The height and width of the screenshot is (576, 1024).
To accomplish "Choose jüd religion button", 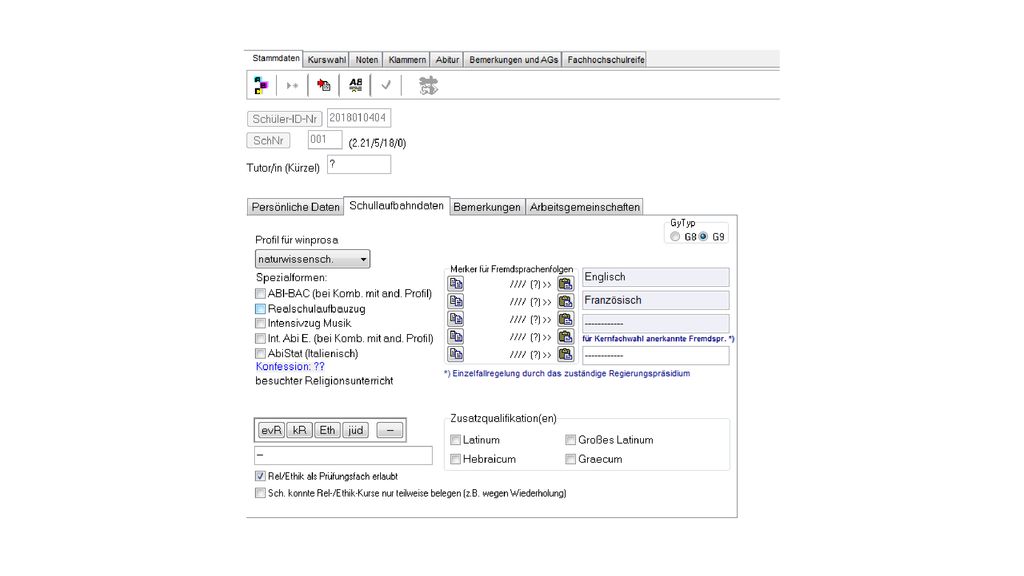I will (x=355, y=430).
